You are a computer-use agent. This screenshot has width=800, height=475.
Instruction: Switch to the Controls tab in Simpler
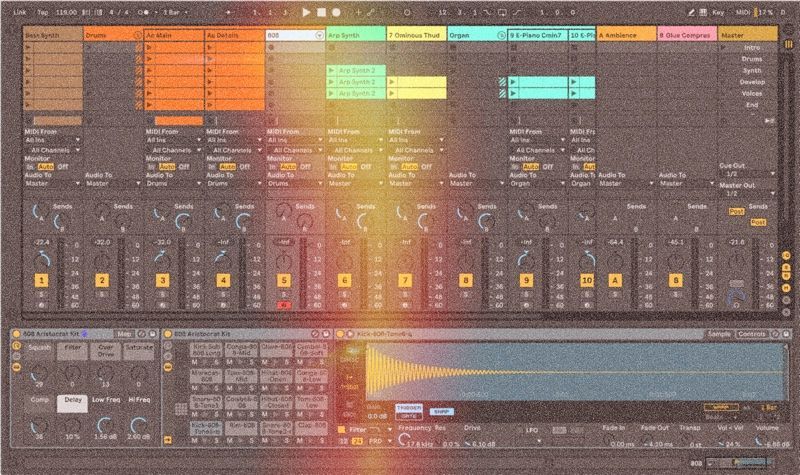[752, 334]
